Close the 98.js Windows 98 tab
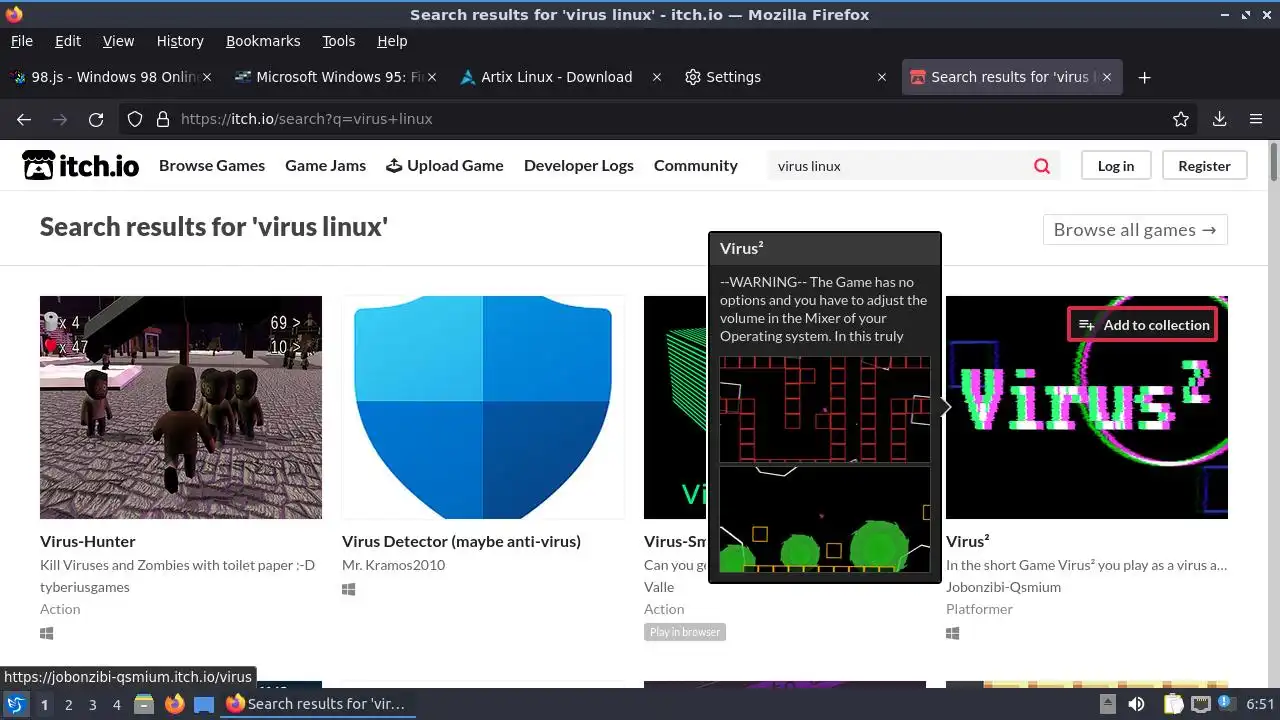Screen dimensions: 1280x720 coord(207,77)
